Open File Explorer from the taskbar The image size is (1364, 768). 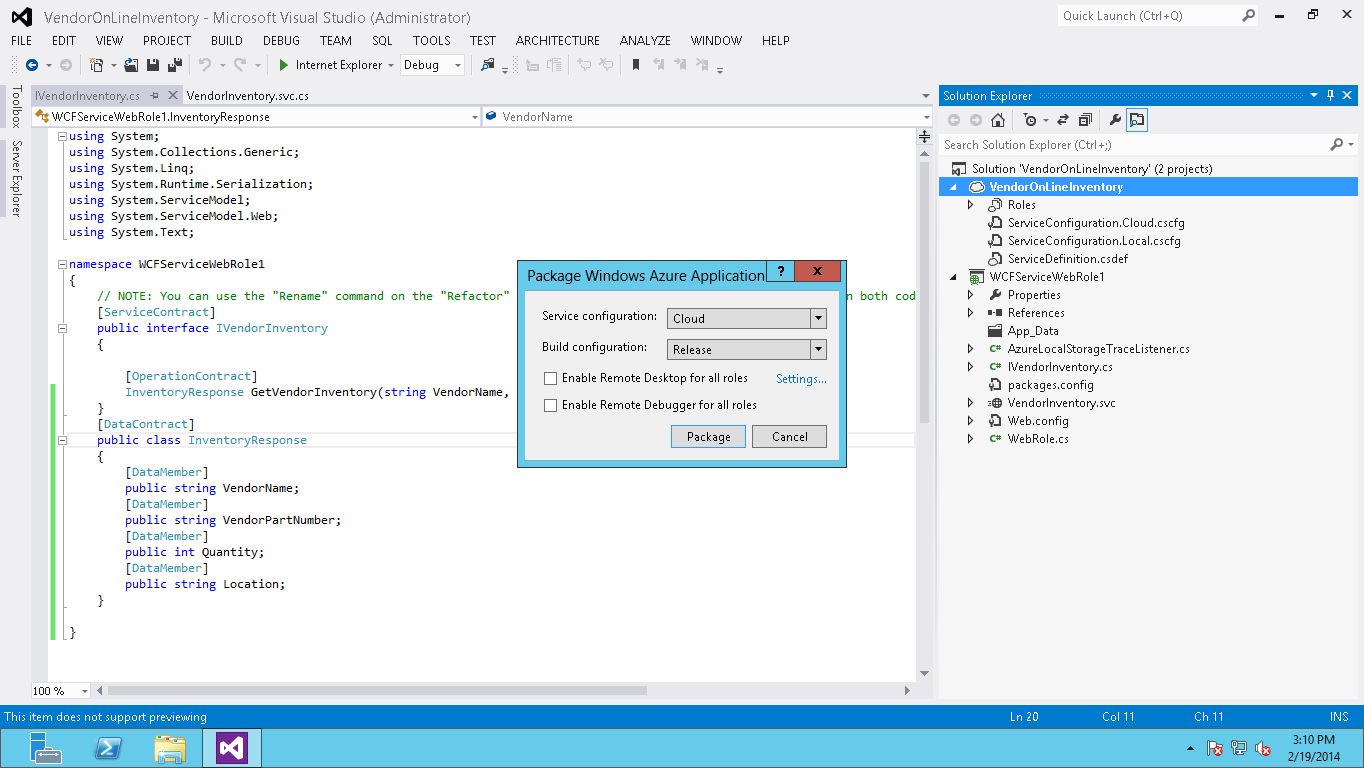[170, 748]
